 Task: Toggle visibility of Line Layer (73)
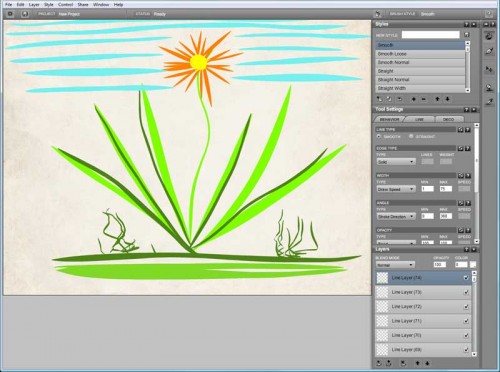[x=466, y=292]
